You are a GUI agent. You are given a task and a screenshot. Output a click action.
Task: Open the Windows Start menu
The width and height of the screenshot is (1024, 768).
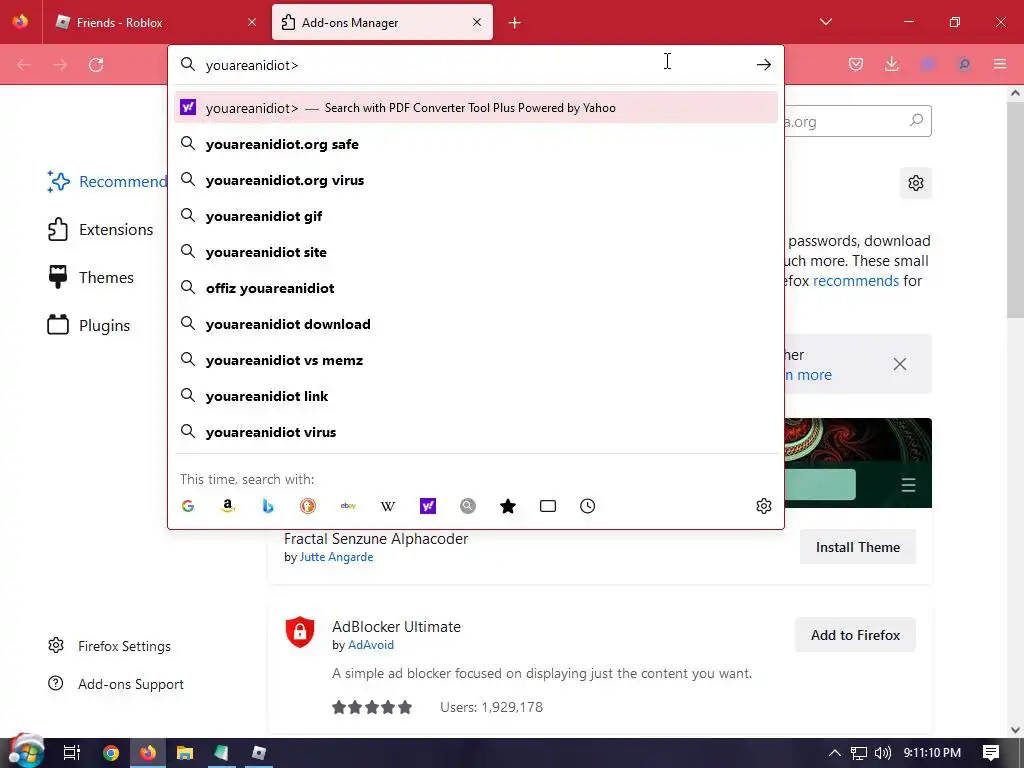(25, 752)
